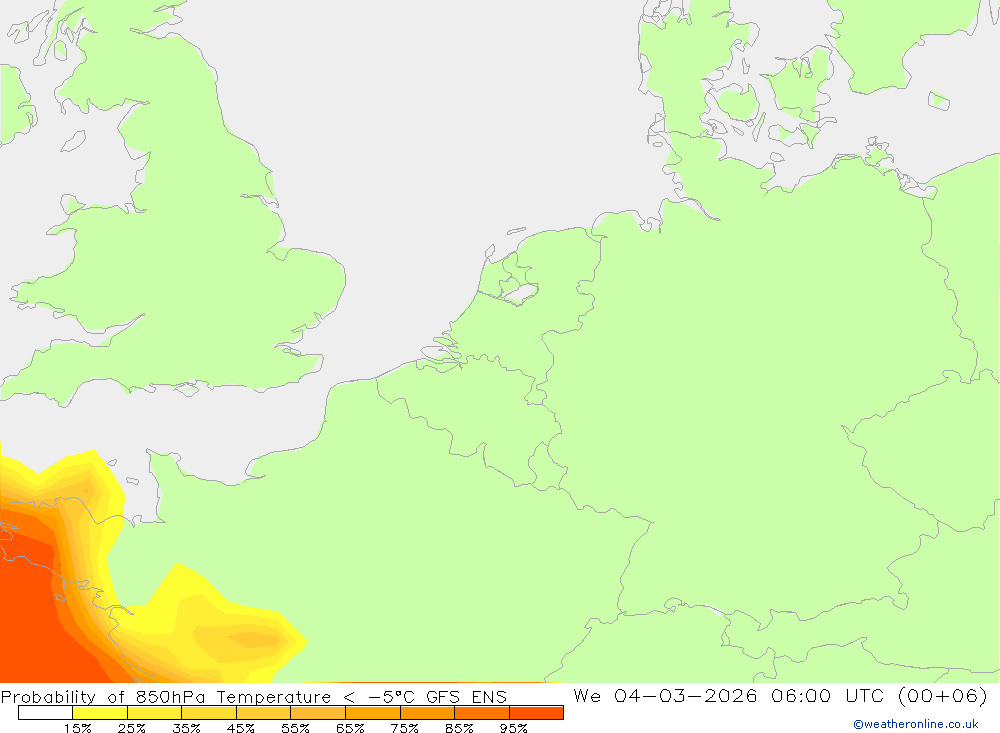Click the 55% legend label
Image resolution: width=1000 pixels, height=733 pixels.
(295, 728)
